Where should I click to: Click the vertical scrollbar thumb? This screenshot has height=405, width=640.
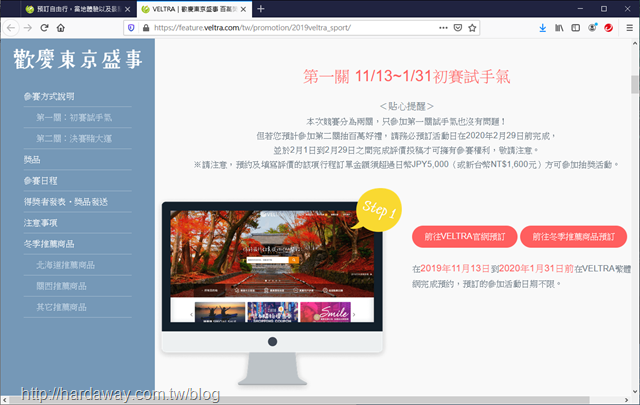click(x=635, y=84)
